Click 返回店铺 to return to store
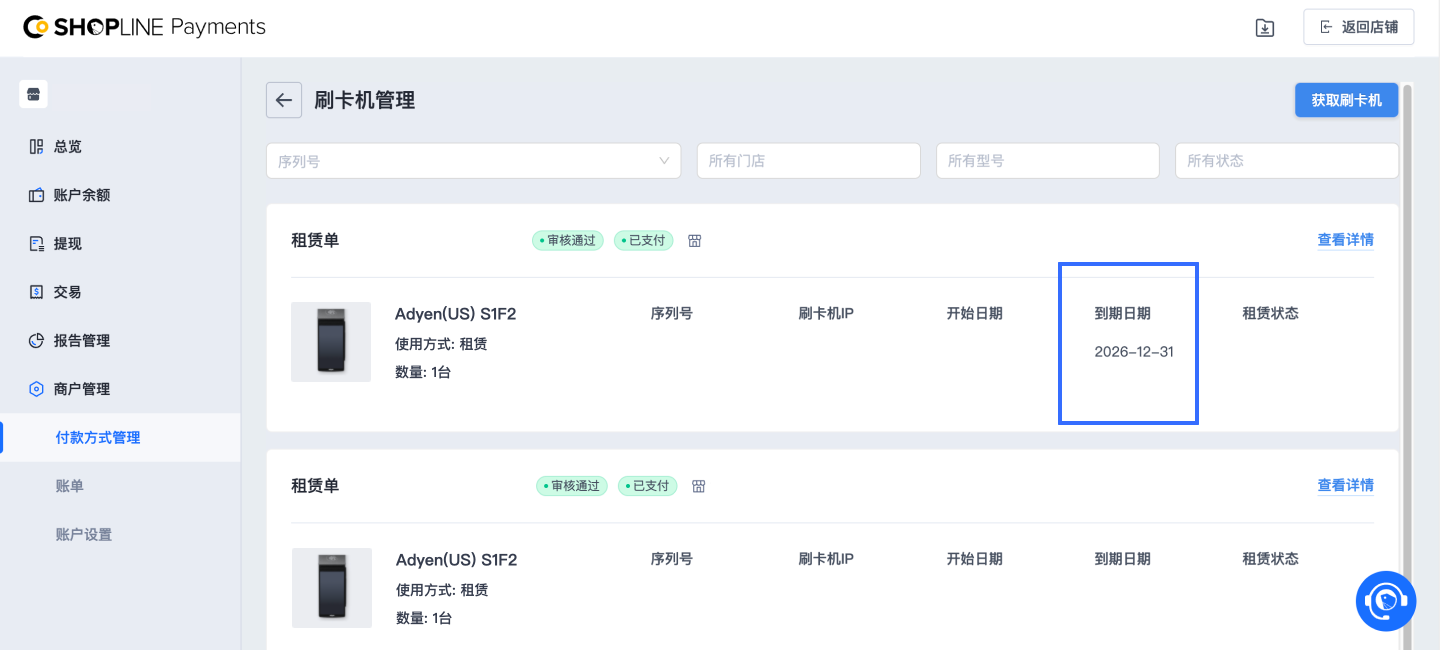Viewport: 1440px width, 650px height. tap(1358, 27)
